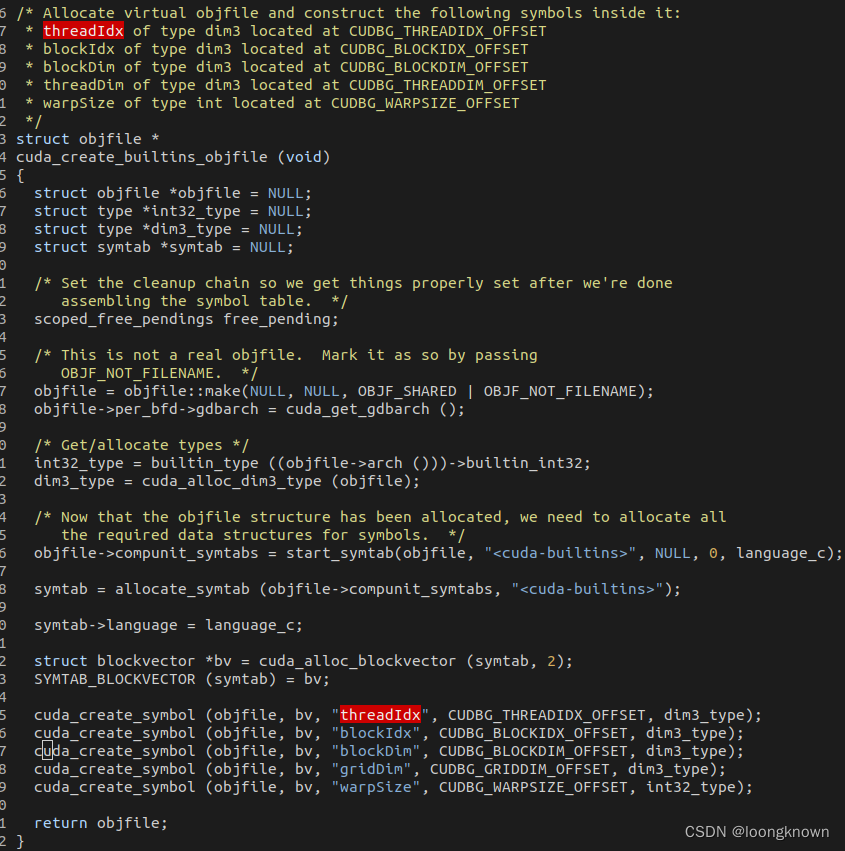
Task: Click the highlighted "threadIdx" string in cuda_create_symbol
Action: coord(380,715)
